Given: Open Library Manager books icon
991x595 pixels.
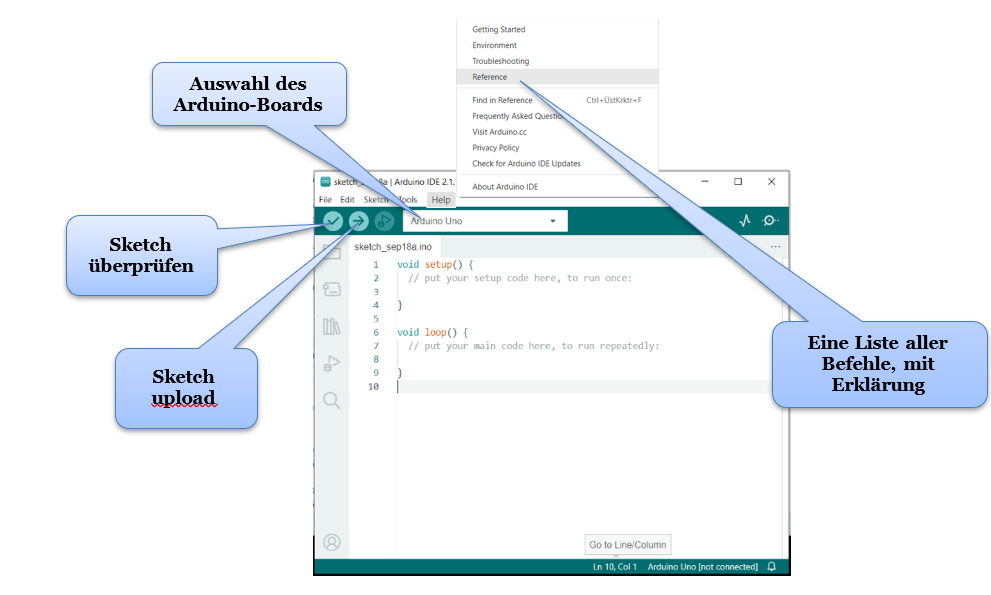Looking at the screenshot, I should (x=331, y=326).
